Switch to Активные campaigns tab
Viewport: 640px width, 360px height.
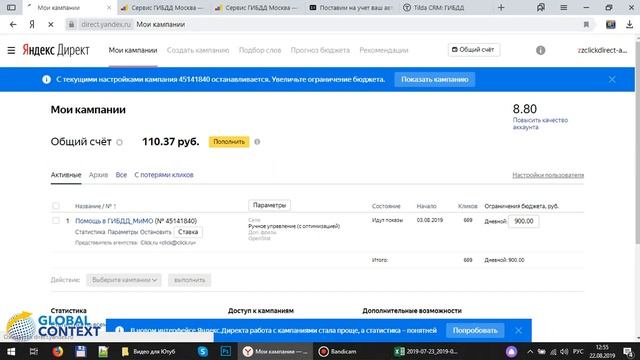[66, 175]
